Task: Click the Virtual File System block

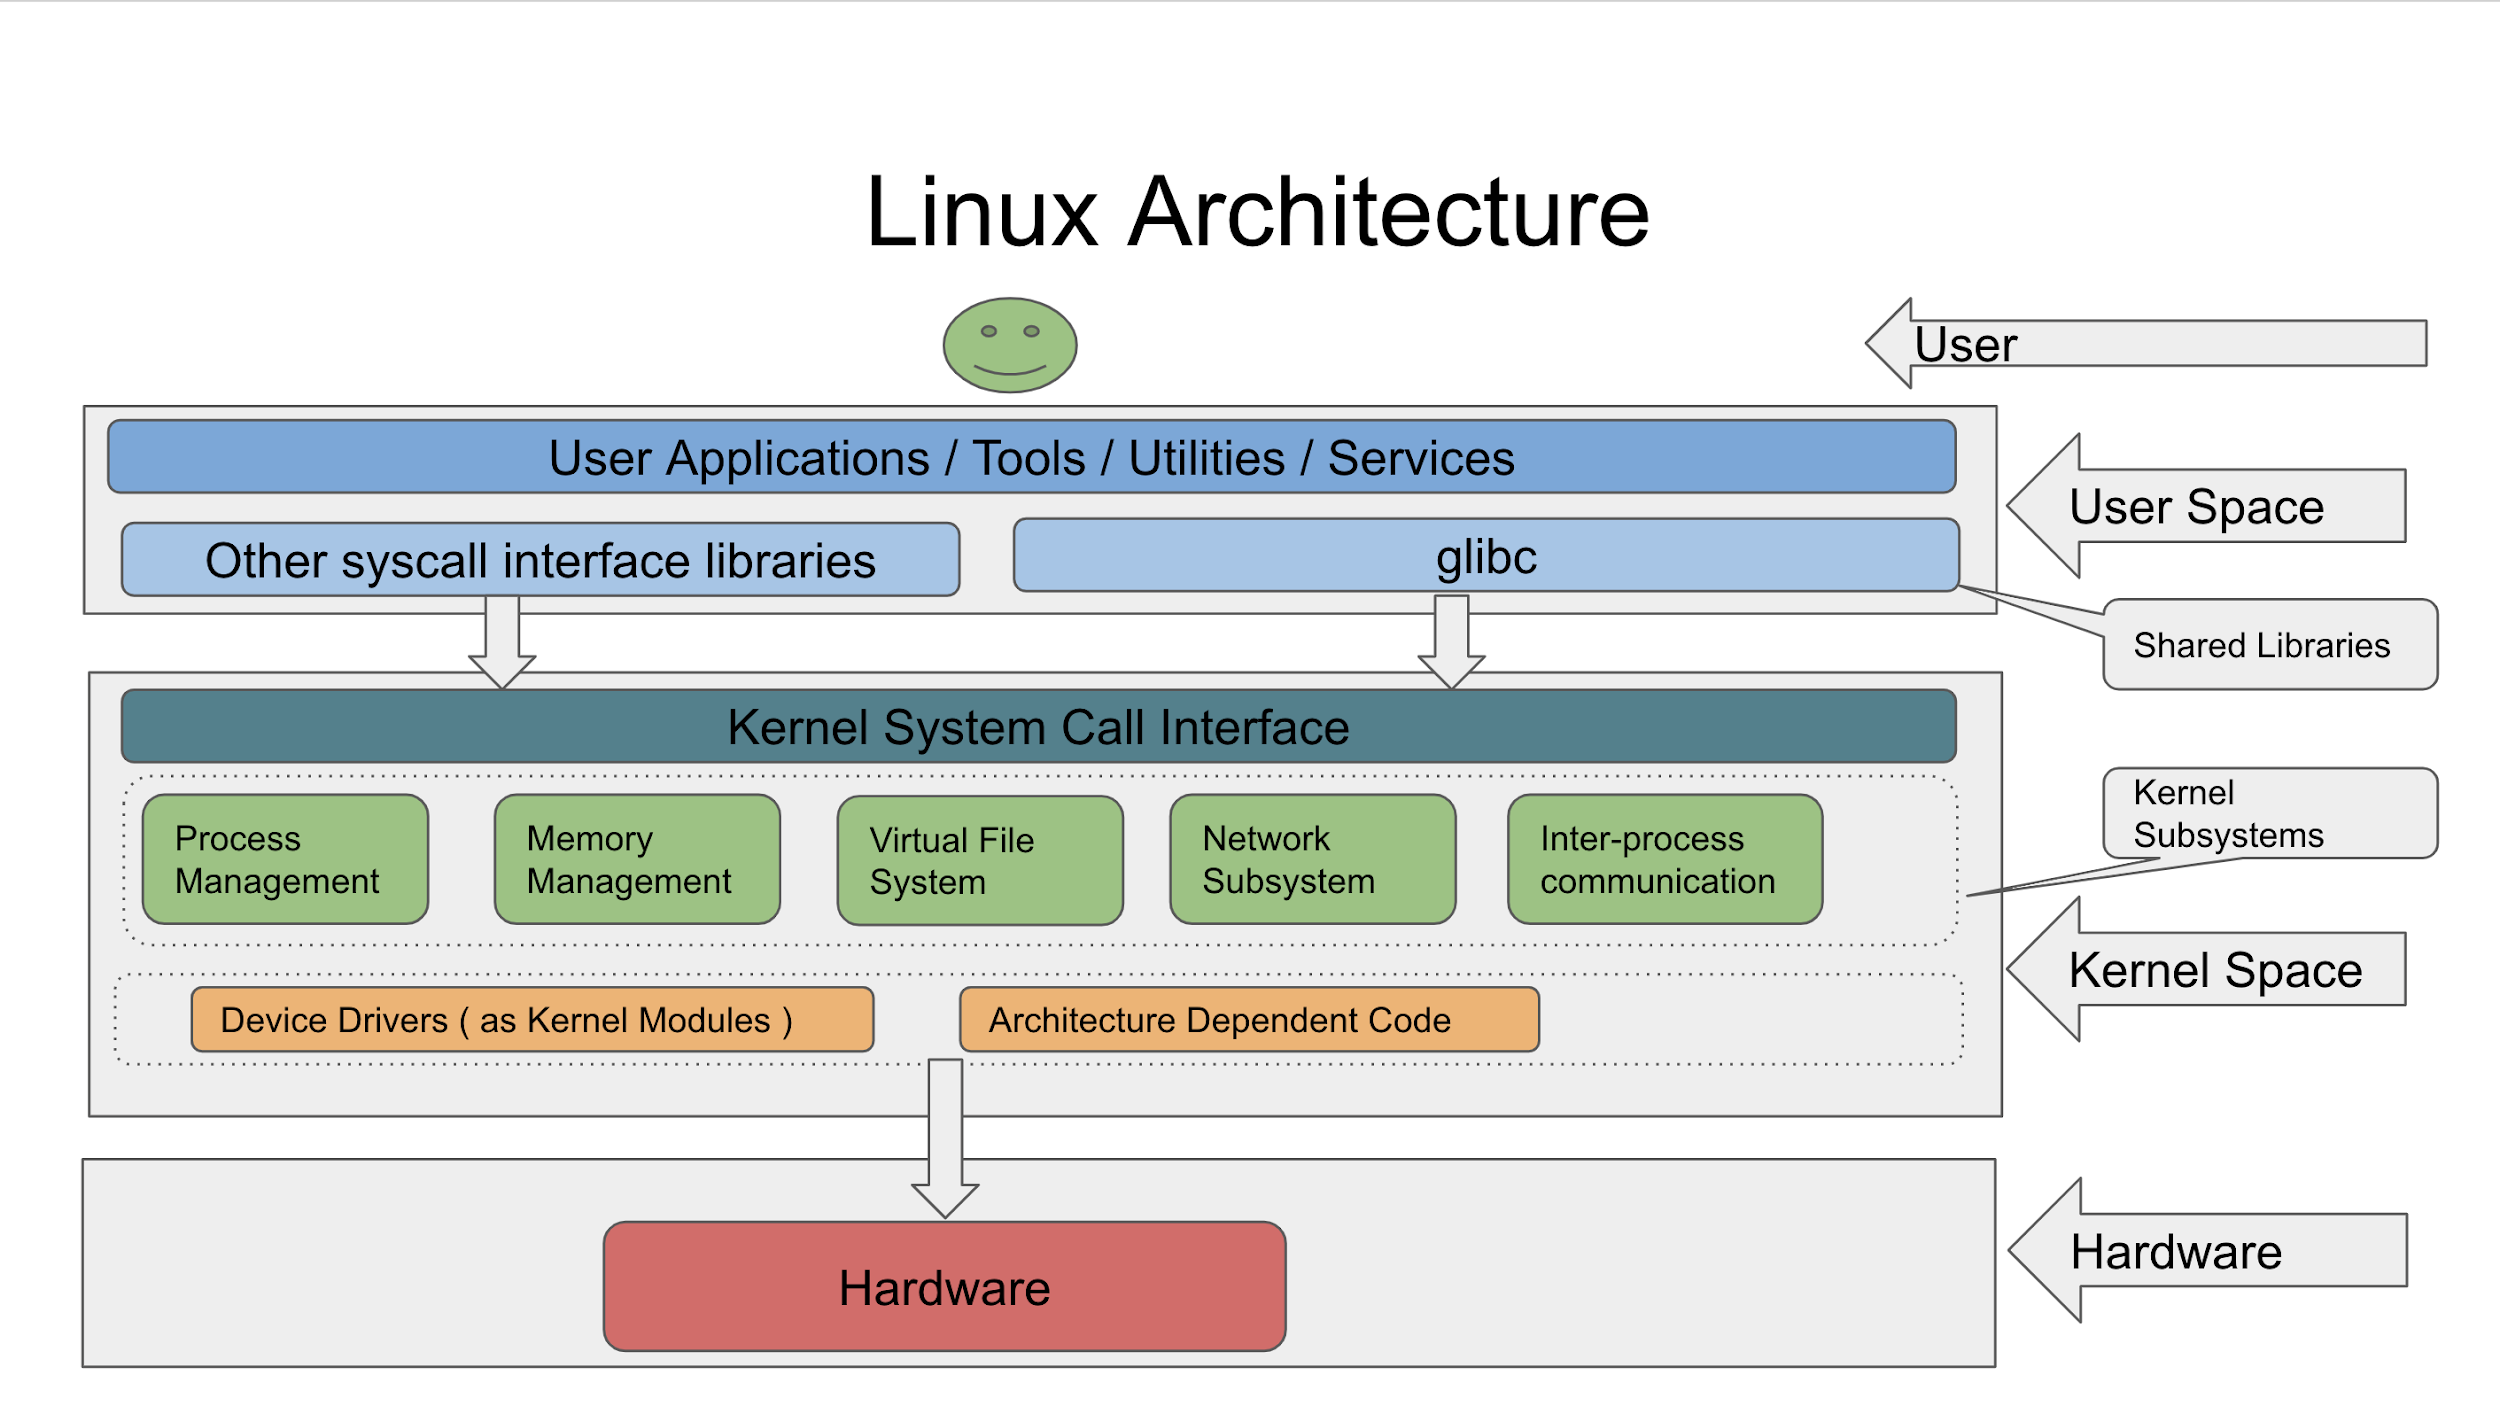Action: [x=980, y=861]
